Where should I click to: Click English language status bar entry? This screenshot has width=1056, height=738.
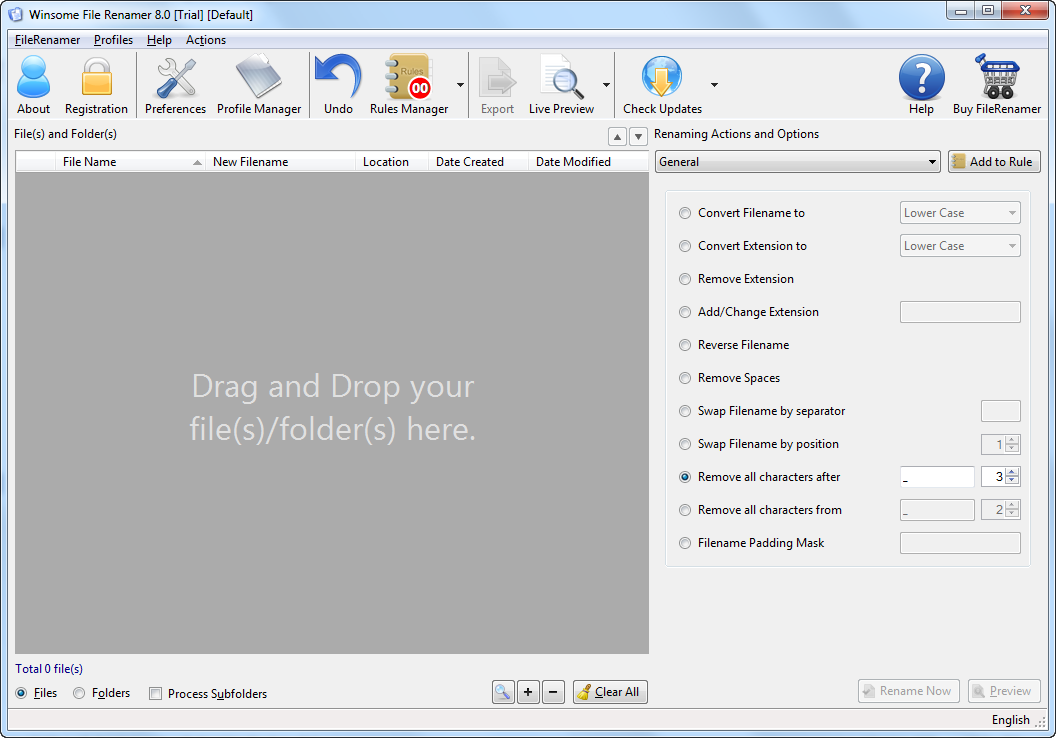pyautogui.click(x=1010, y=720)
